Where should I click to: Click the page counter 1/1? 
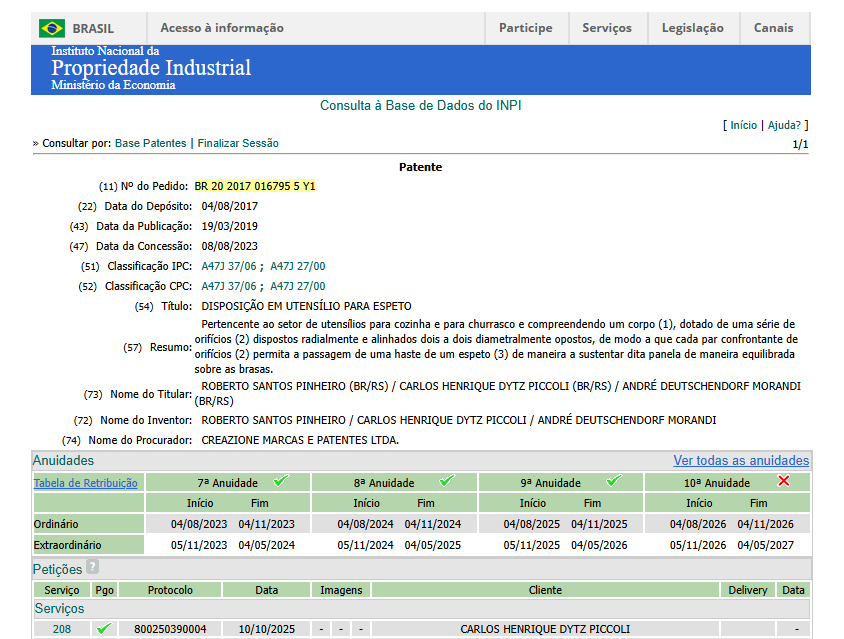pos(800,144)
